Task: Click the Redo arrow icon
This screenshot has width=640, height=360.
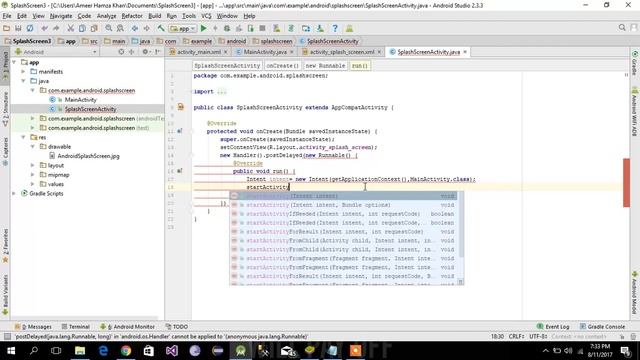Action: 56,28
